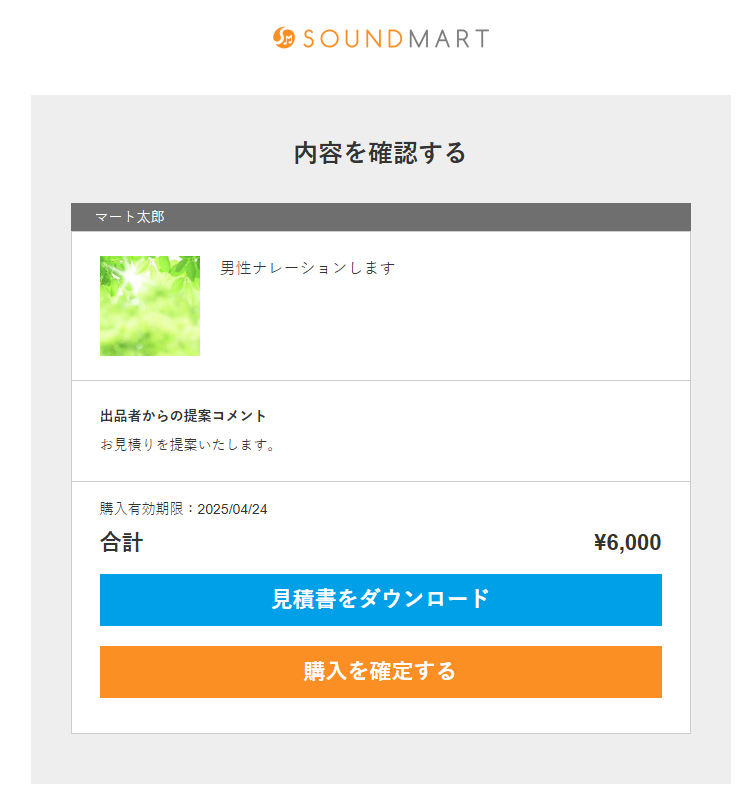Click the comment text お見積りを提案いたします。
The width and height of the screenshot is (756, 802).
tap(187, 445)
